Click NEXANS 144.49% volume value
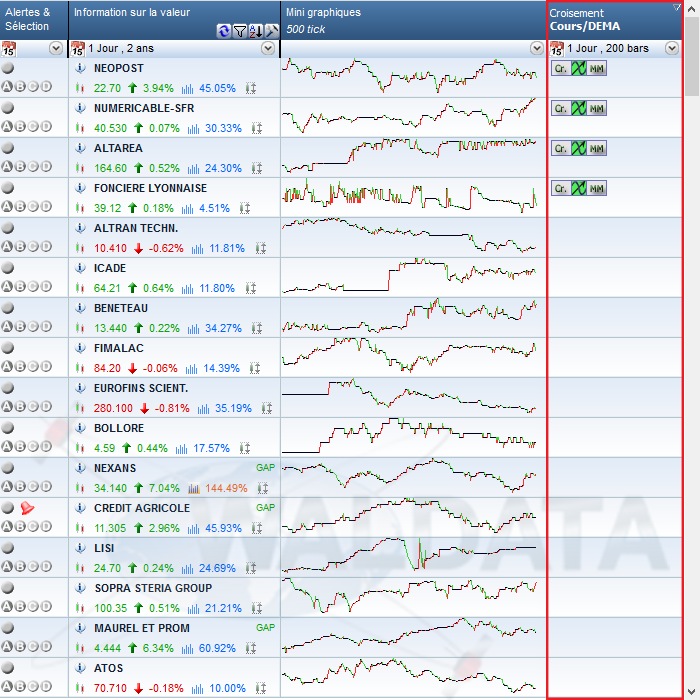This screenshot has width=700, height=700. [226, 488]
